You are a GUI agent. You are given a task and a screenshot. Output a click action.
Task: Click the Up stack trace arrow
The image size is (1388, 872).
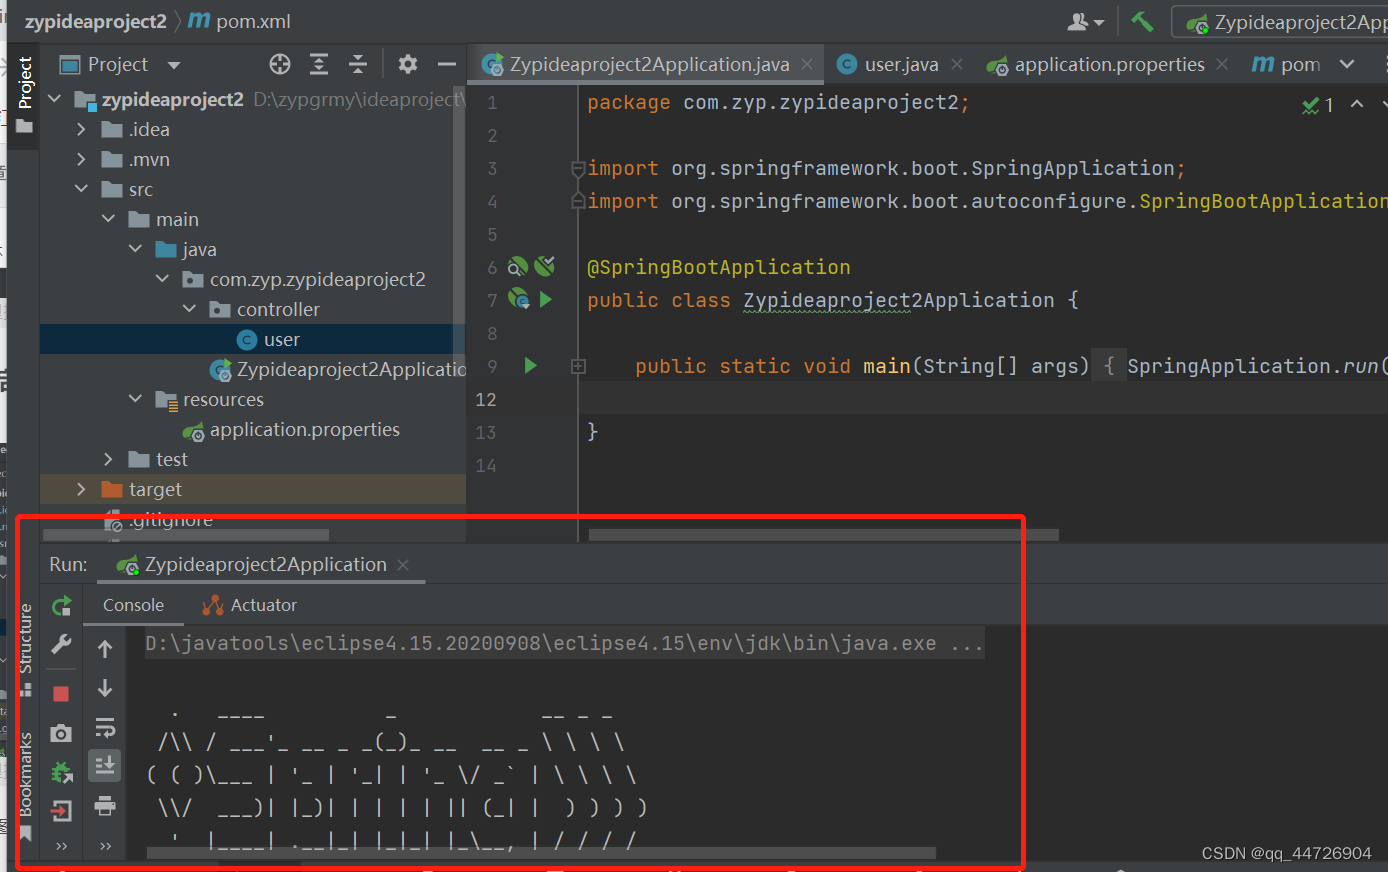tap(105, 649)
